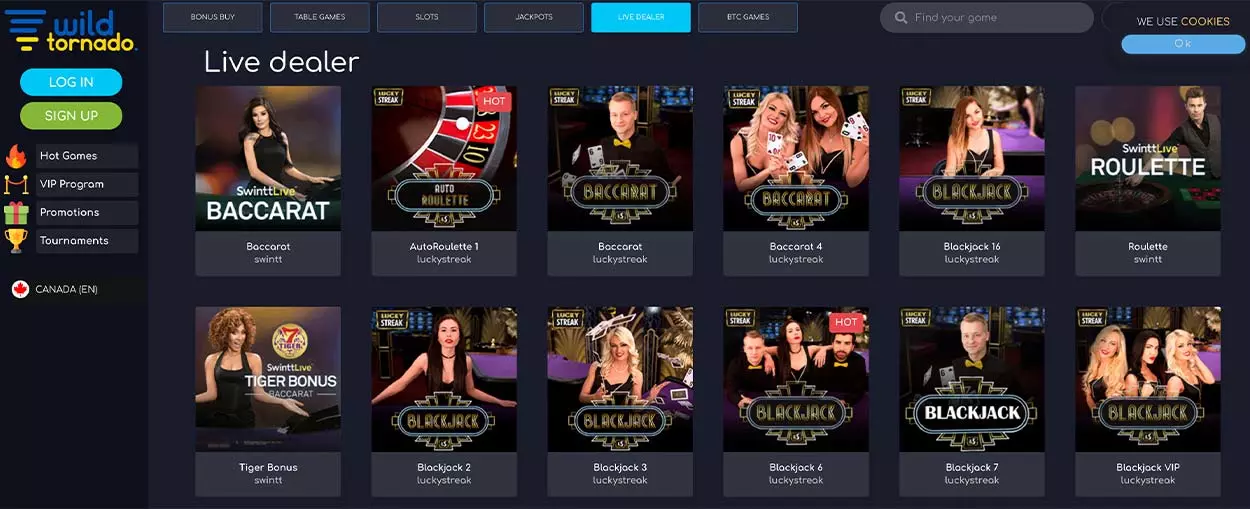
Task: Switch to the Slots tab
Action: (x=427, y=17)
